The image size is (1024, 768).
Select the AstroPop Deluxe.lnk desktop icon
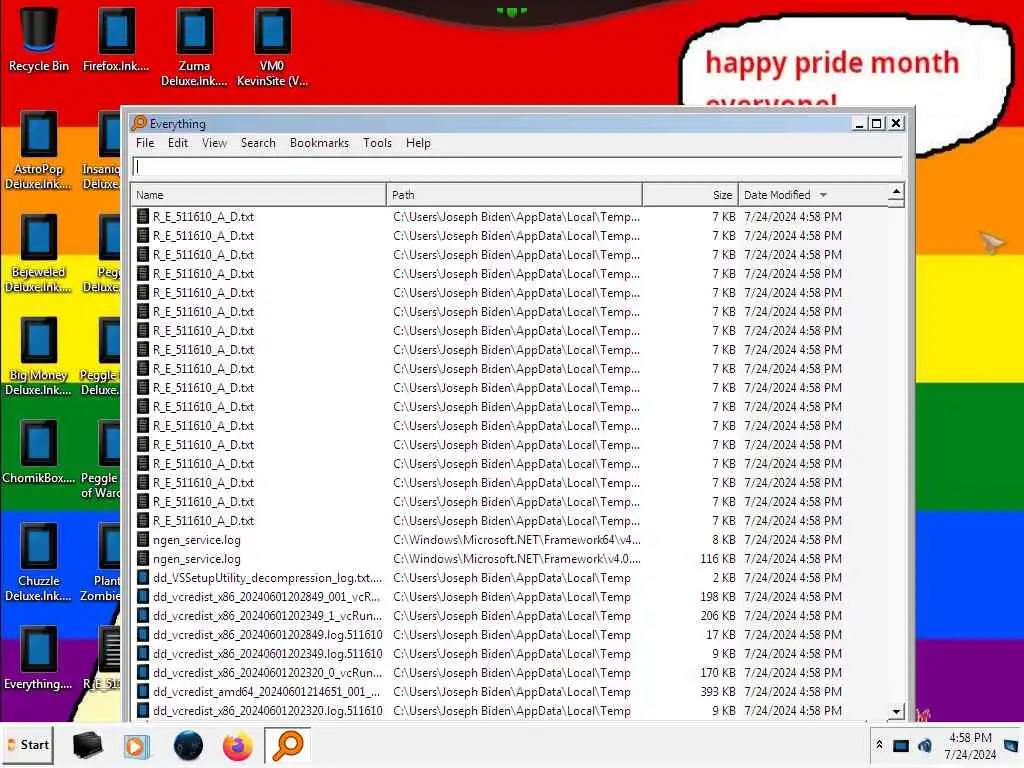coord(39,150)
